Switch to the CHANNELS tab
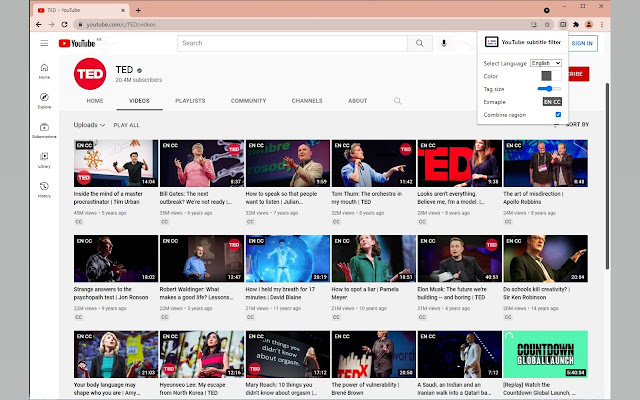 pos(307,100)
